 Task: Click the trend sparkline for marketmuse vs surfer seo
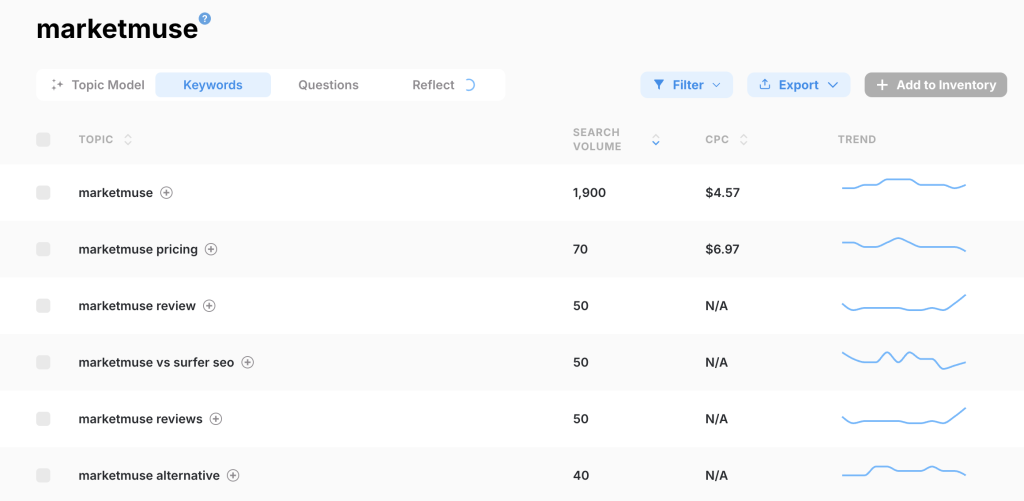pyautogui.click(x=904, y=361)
